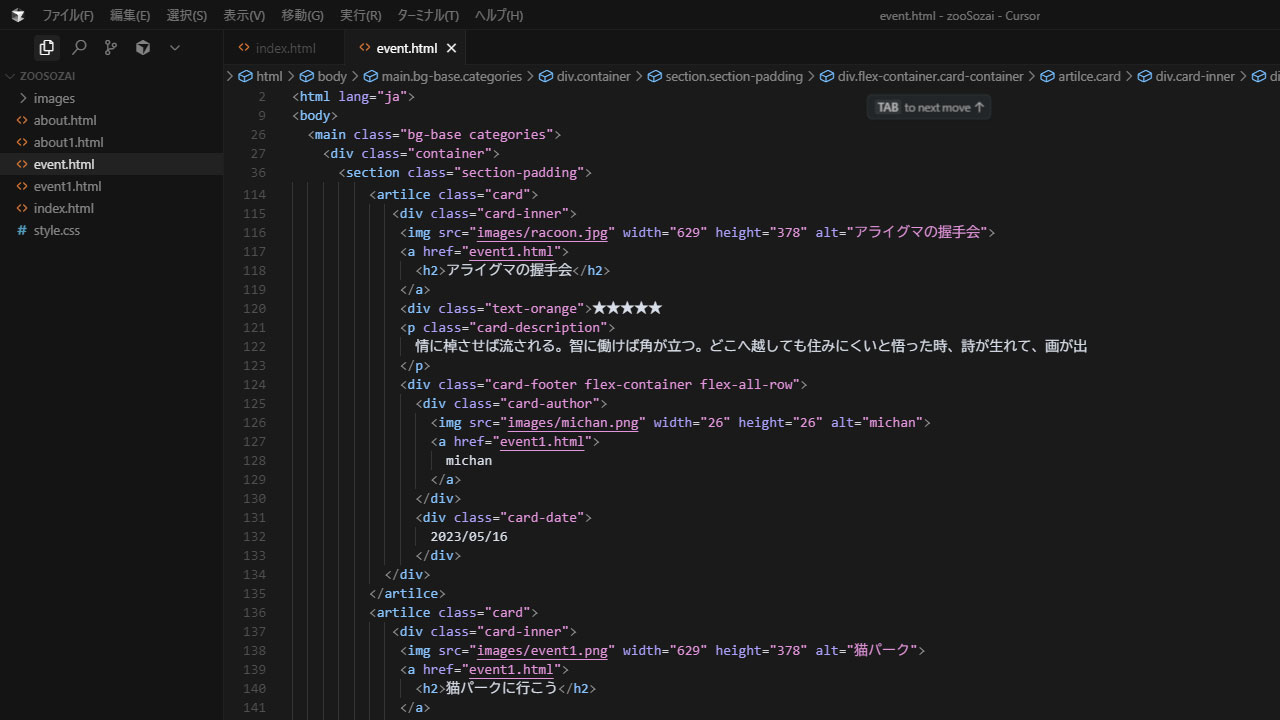Open the 表示(V) menu

tap(244, 15)
